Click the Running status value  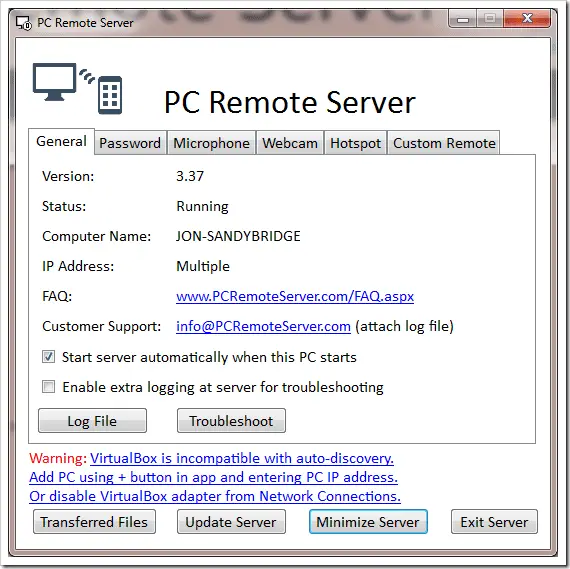(202, 207)
